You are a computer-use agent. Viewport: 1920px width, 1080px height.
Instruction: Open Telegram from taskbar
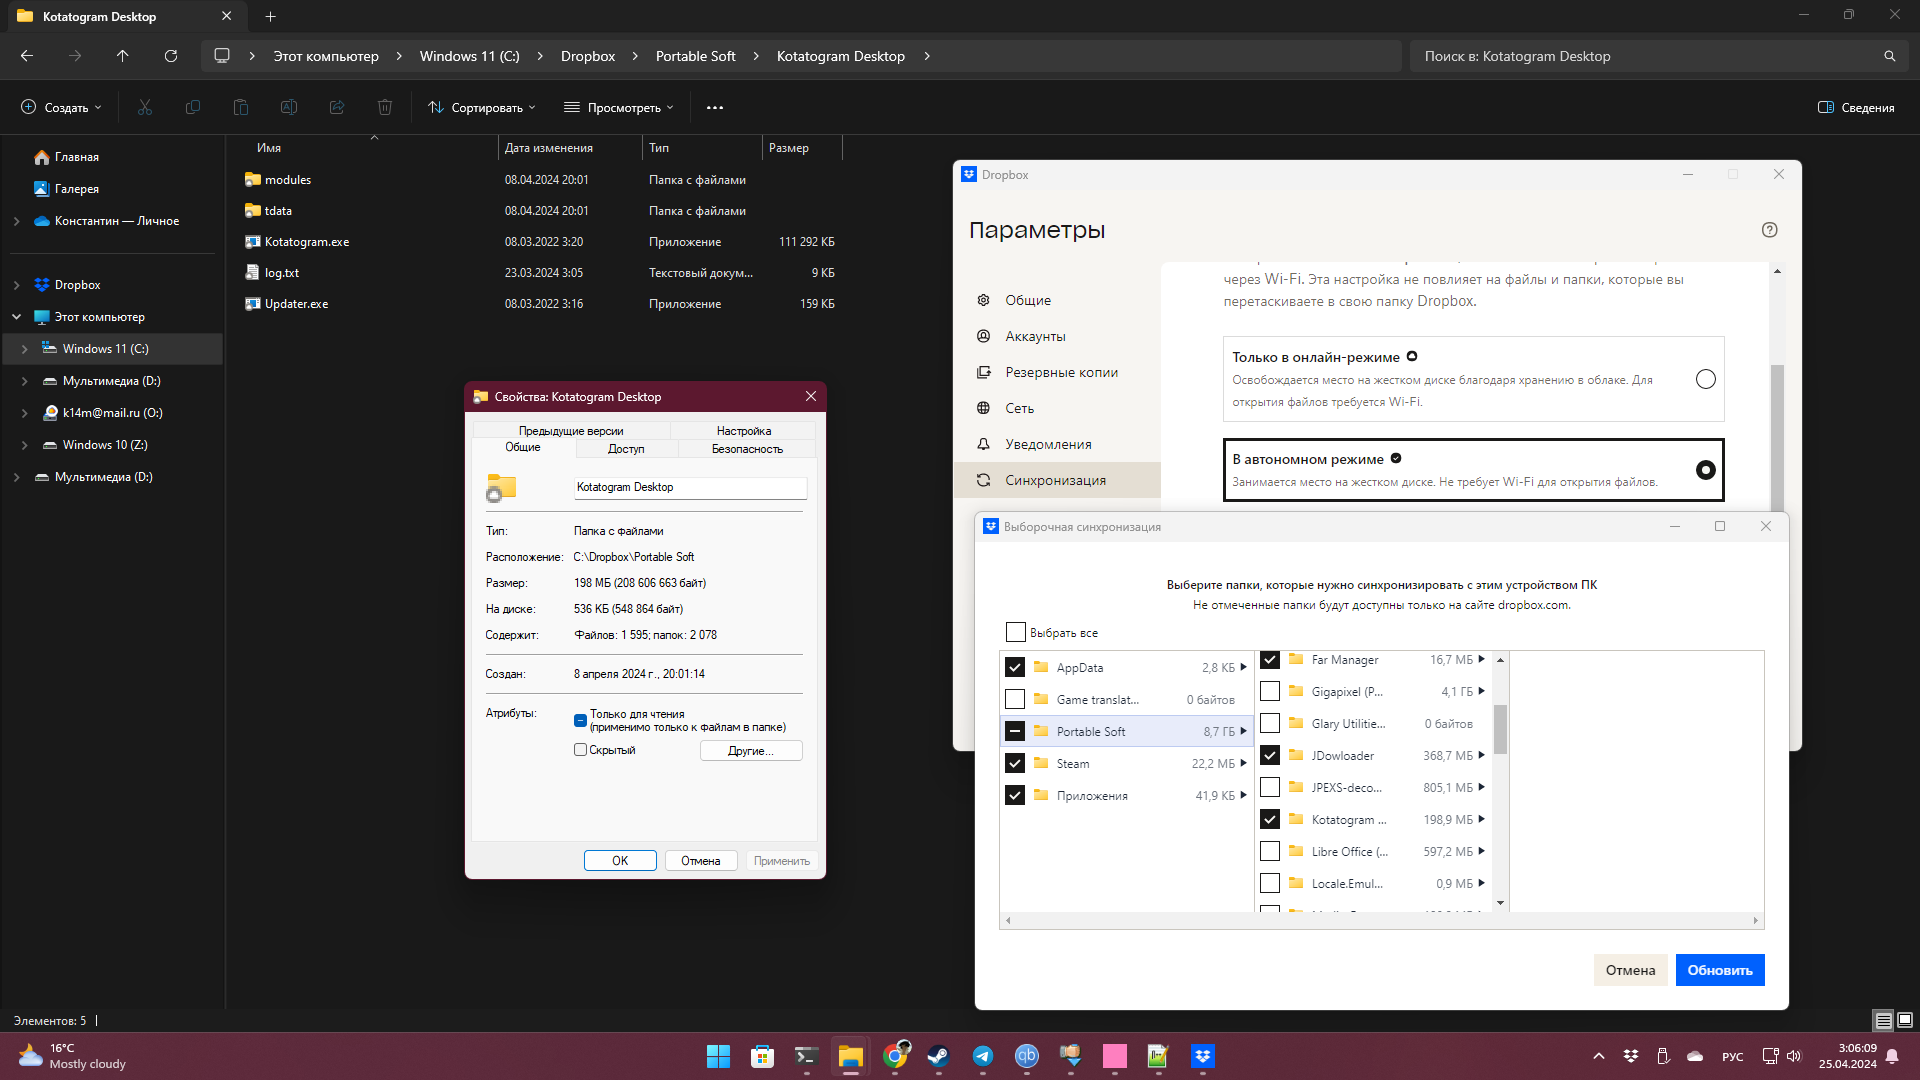point(983,1056)
